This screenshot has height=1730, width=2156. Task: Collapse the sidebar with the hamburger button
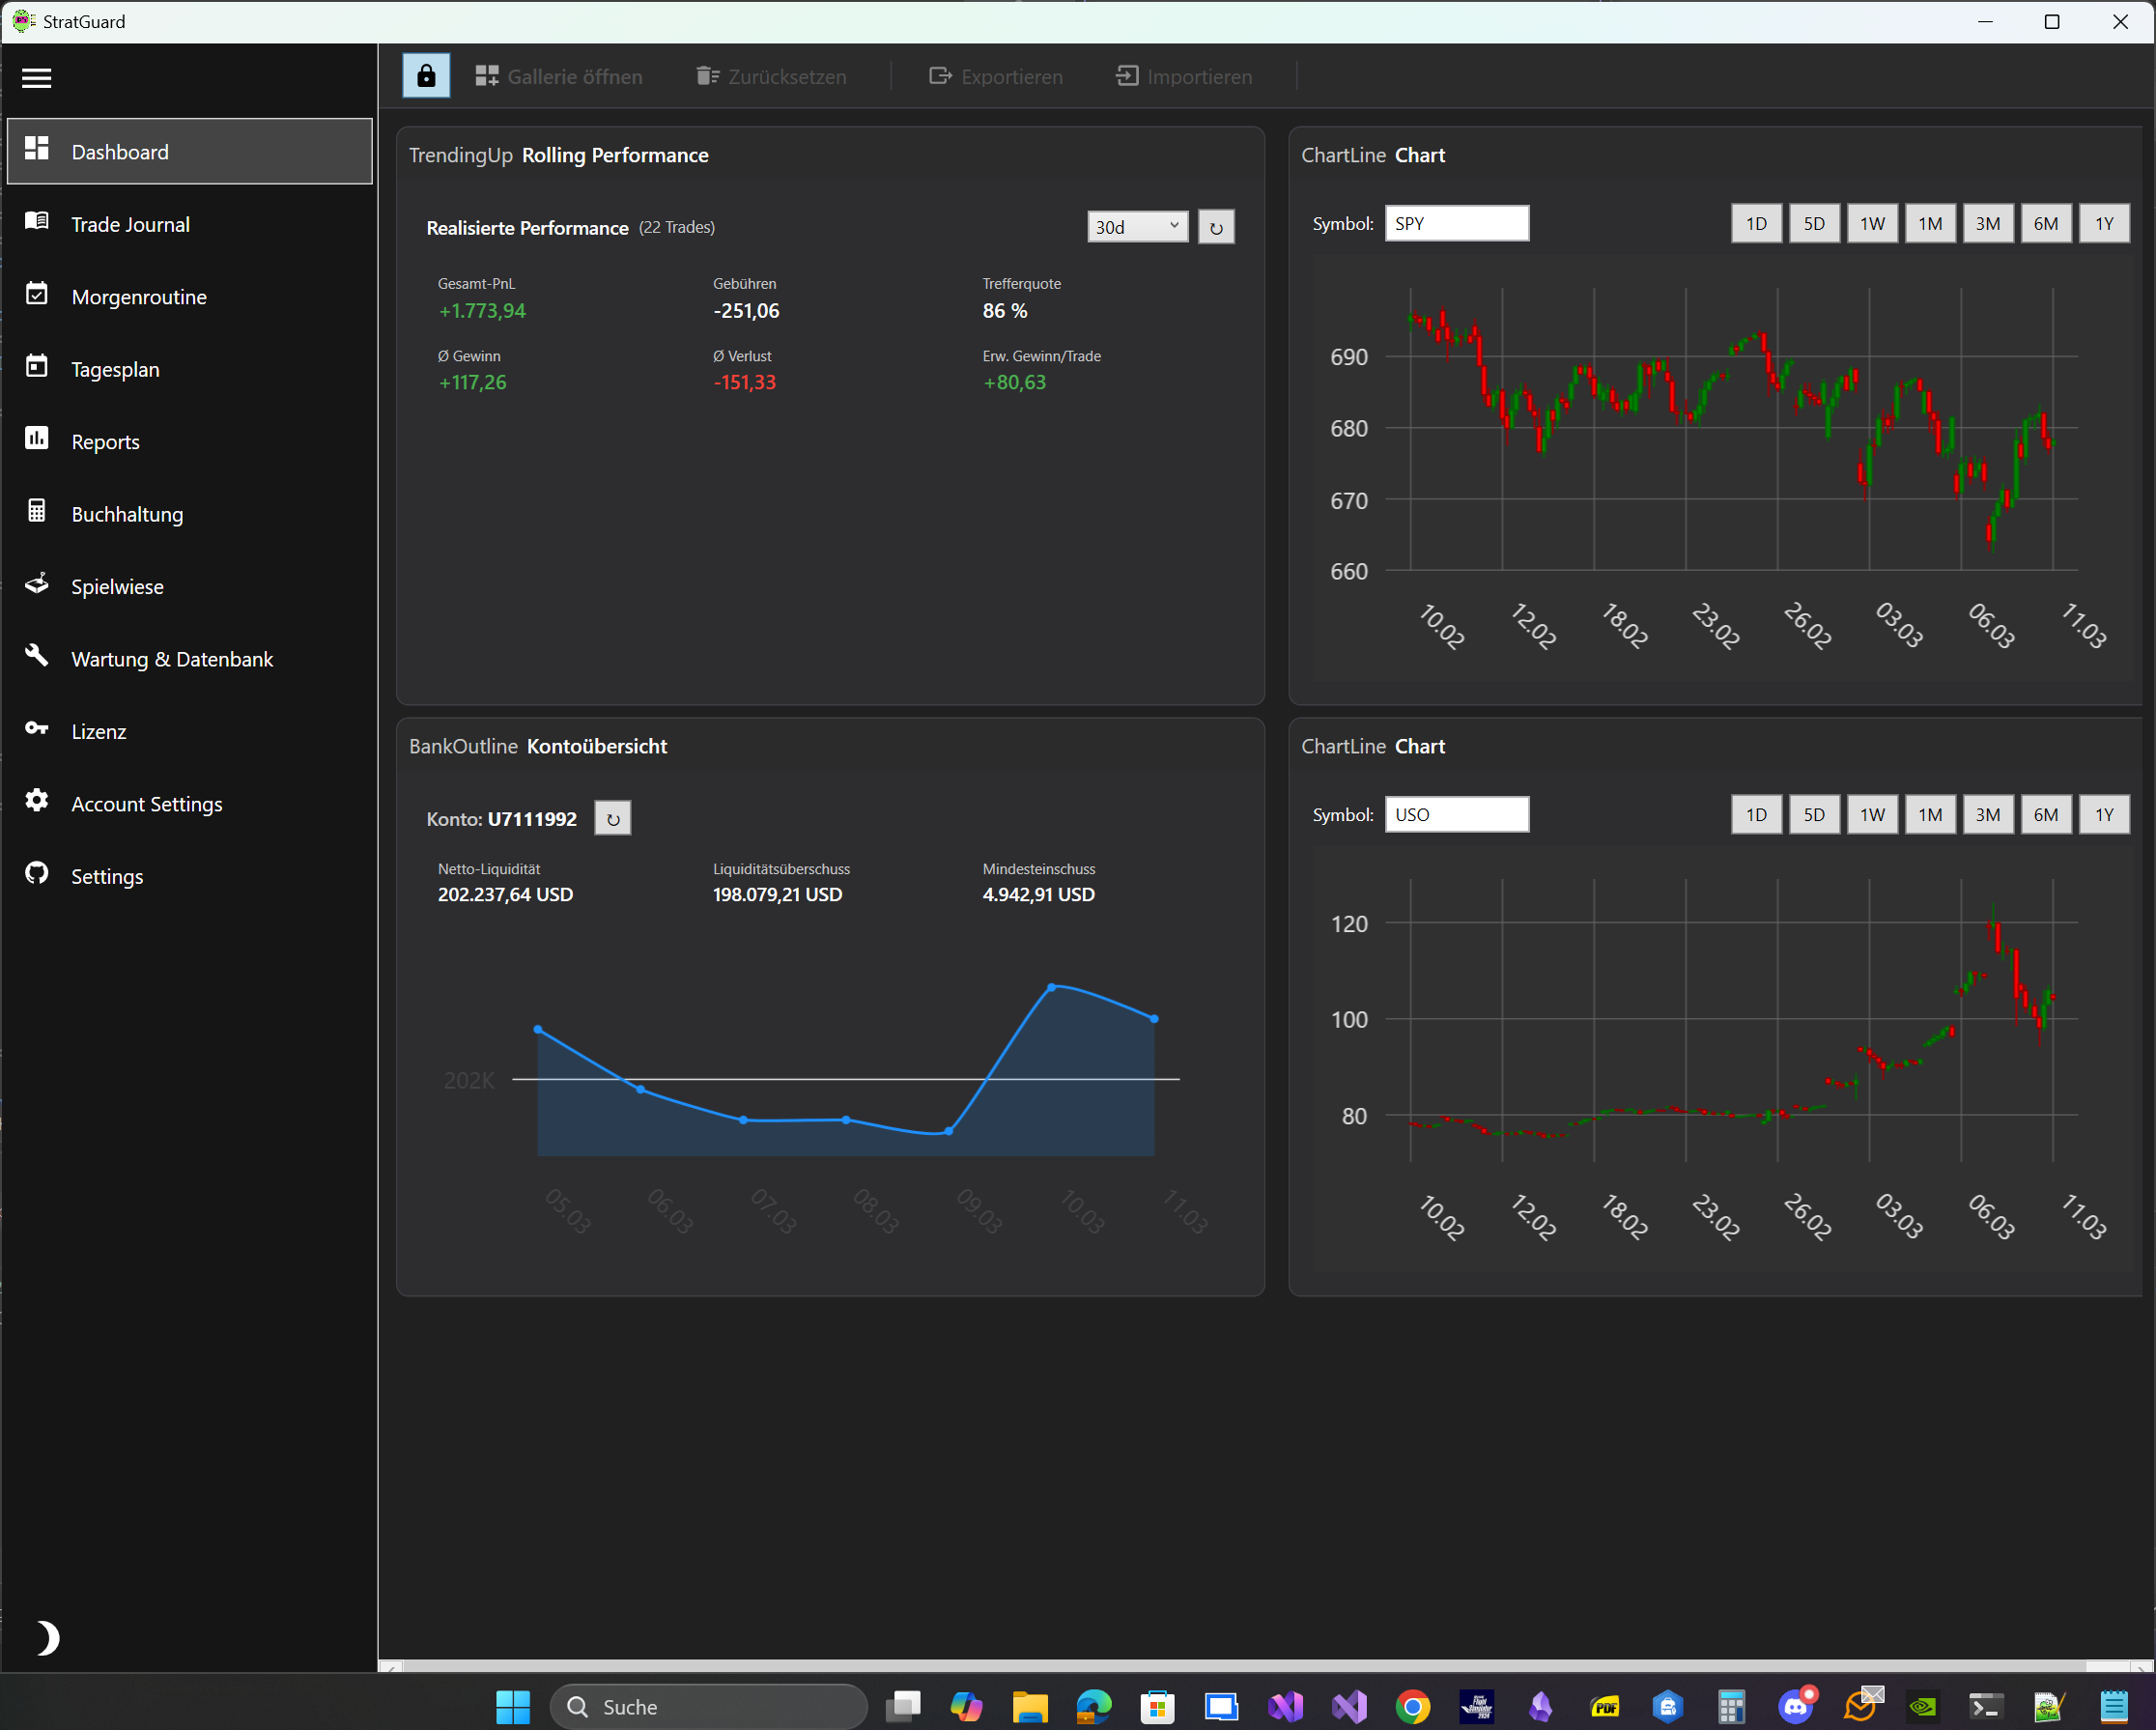point(36,78)
